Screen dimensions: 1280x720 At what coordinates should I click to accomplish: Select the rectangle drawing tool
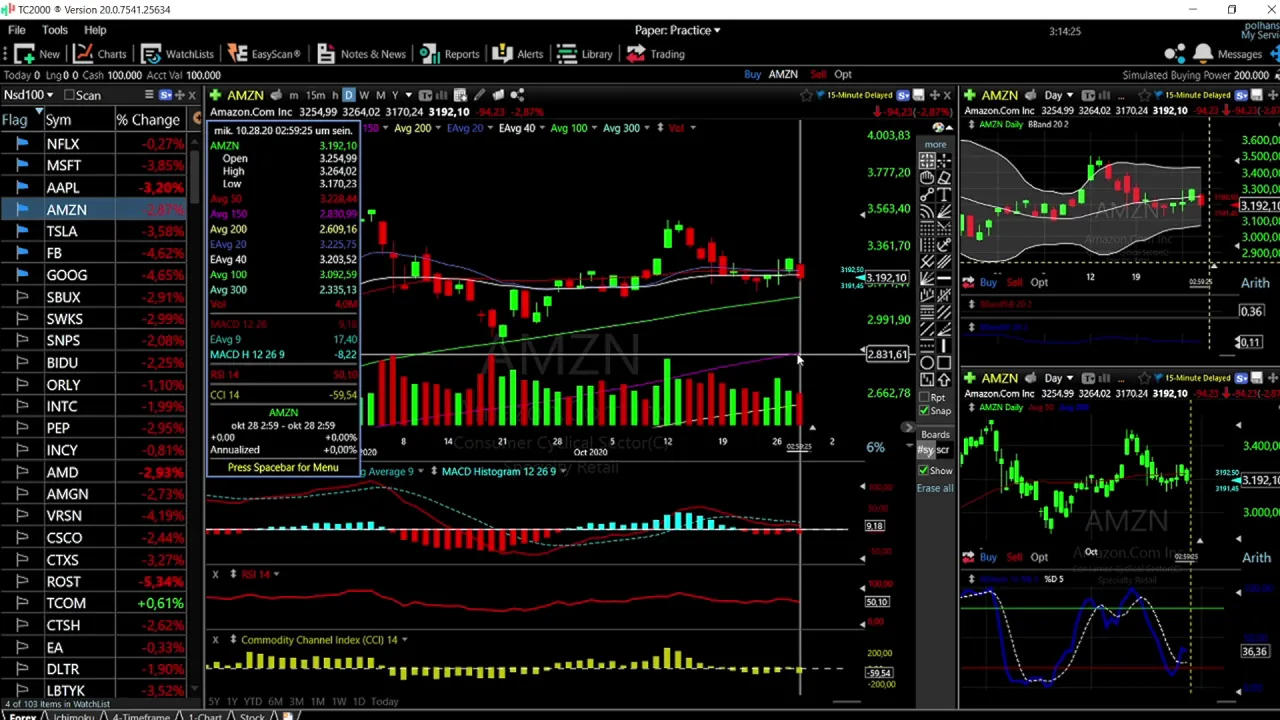(944, 362)
